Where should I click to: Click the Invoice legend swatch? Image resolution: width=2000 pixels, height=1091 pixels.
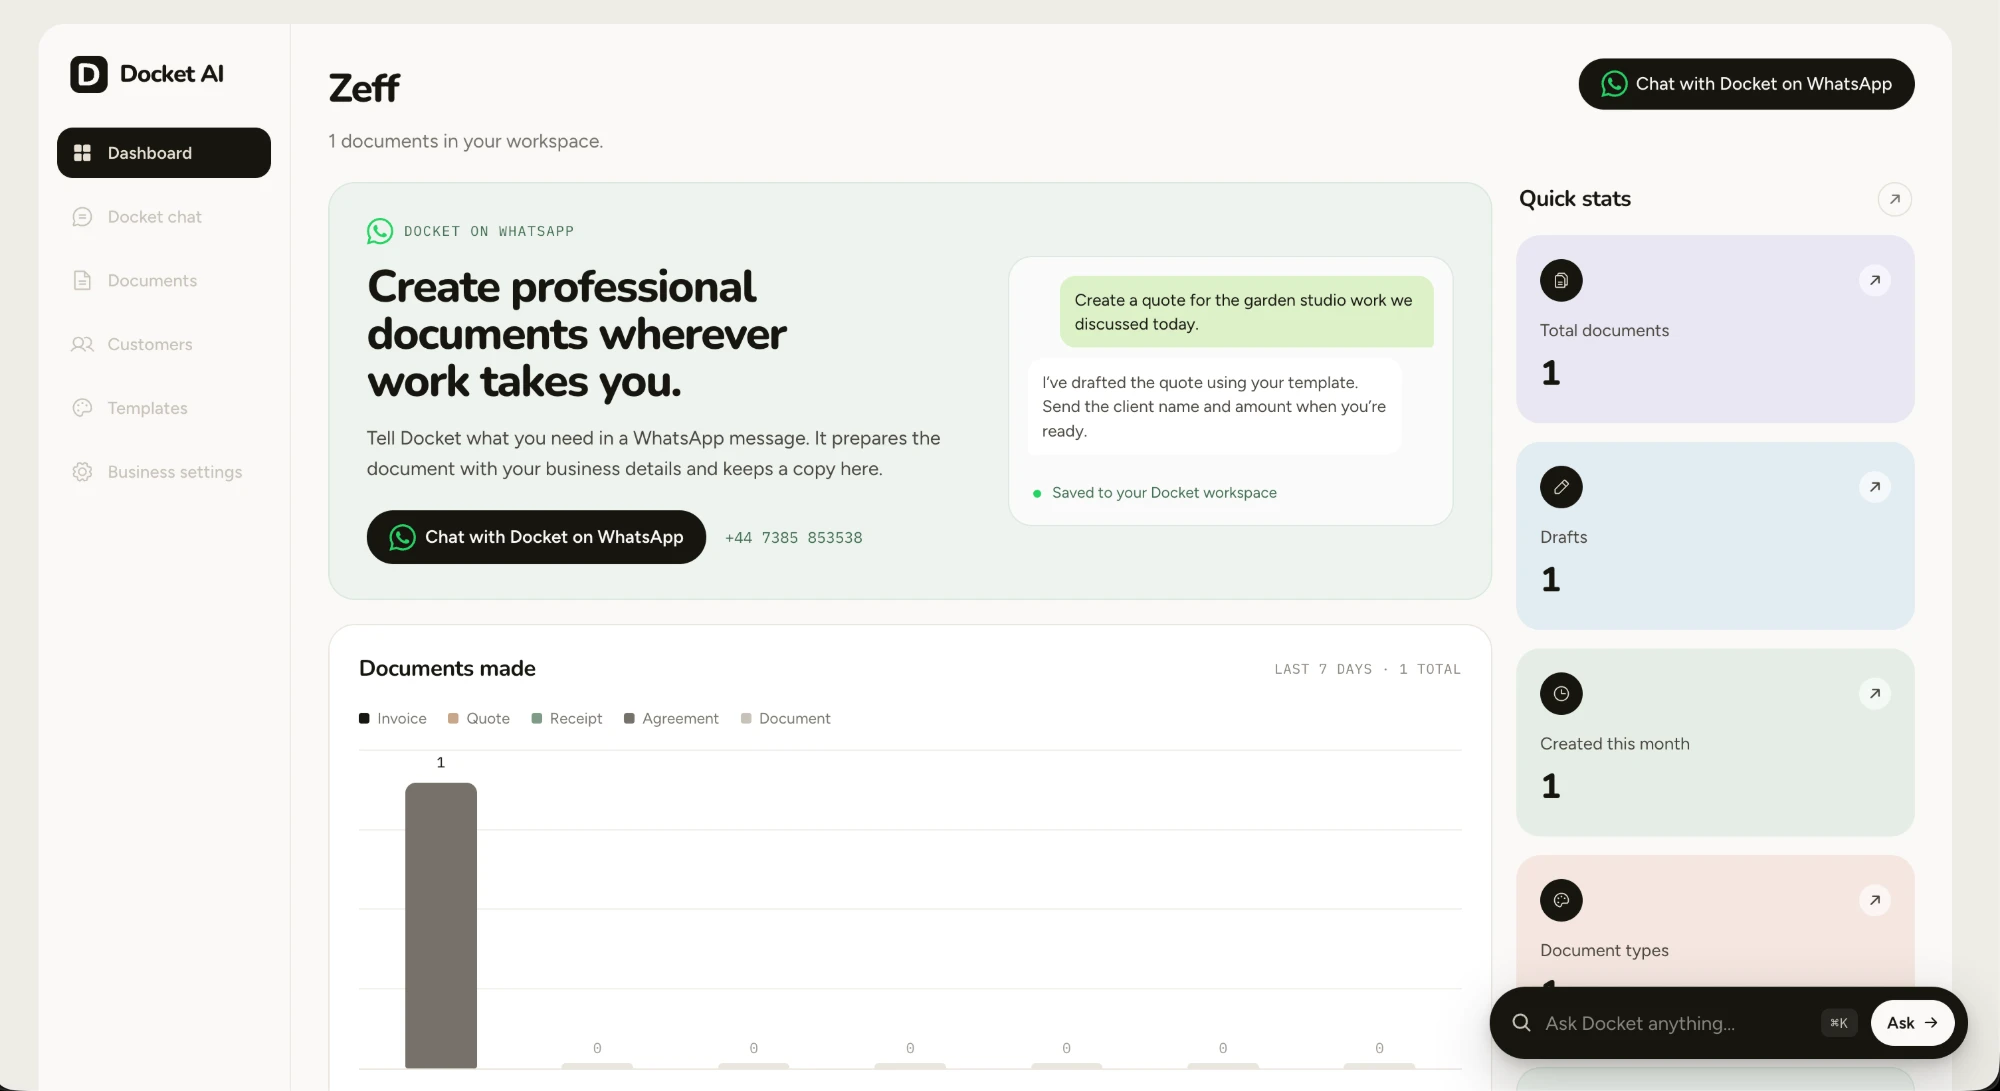(364, 719)
